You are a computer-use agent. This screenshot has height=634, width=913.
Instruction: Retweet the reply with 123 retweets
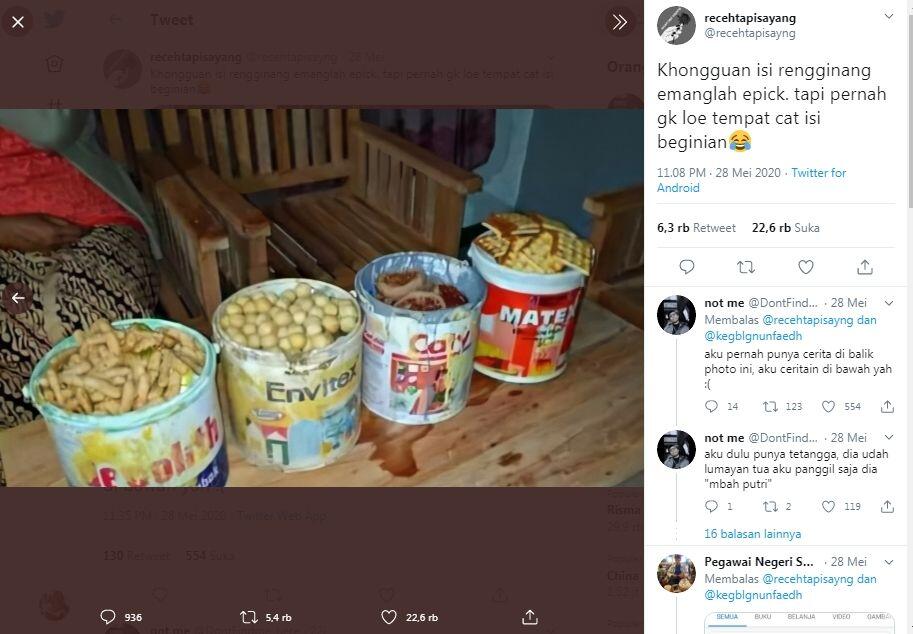[x=770, y=406]
